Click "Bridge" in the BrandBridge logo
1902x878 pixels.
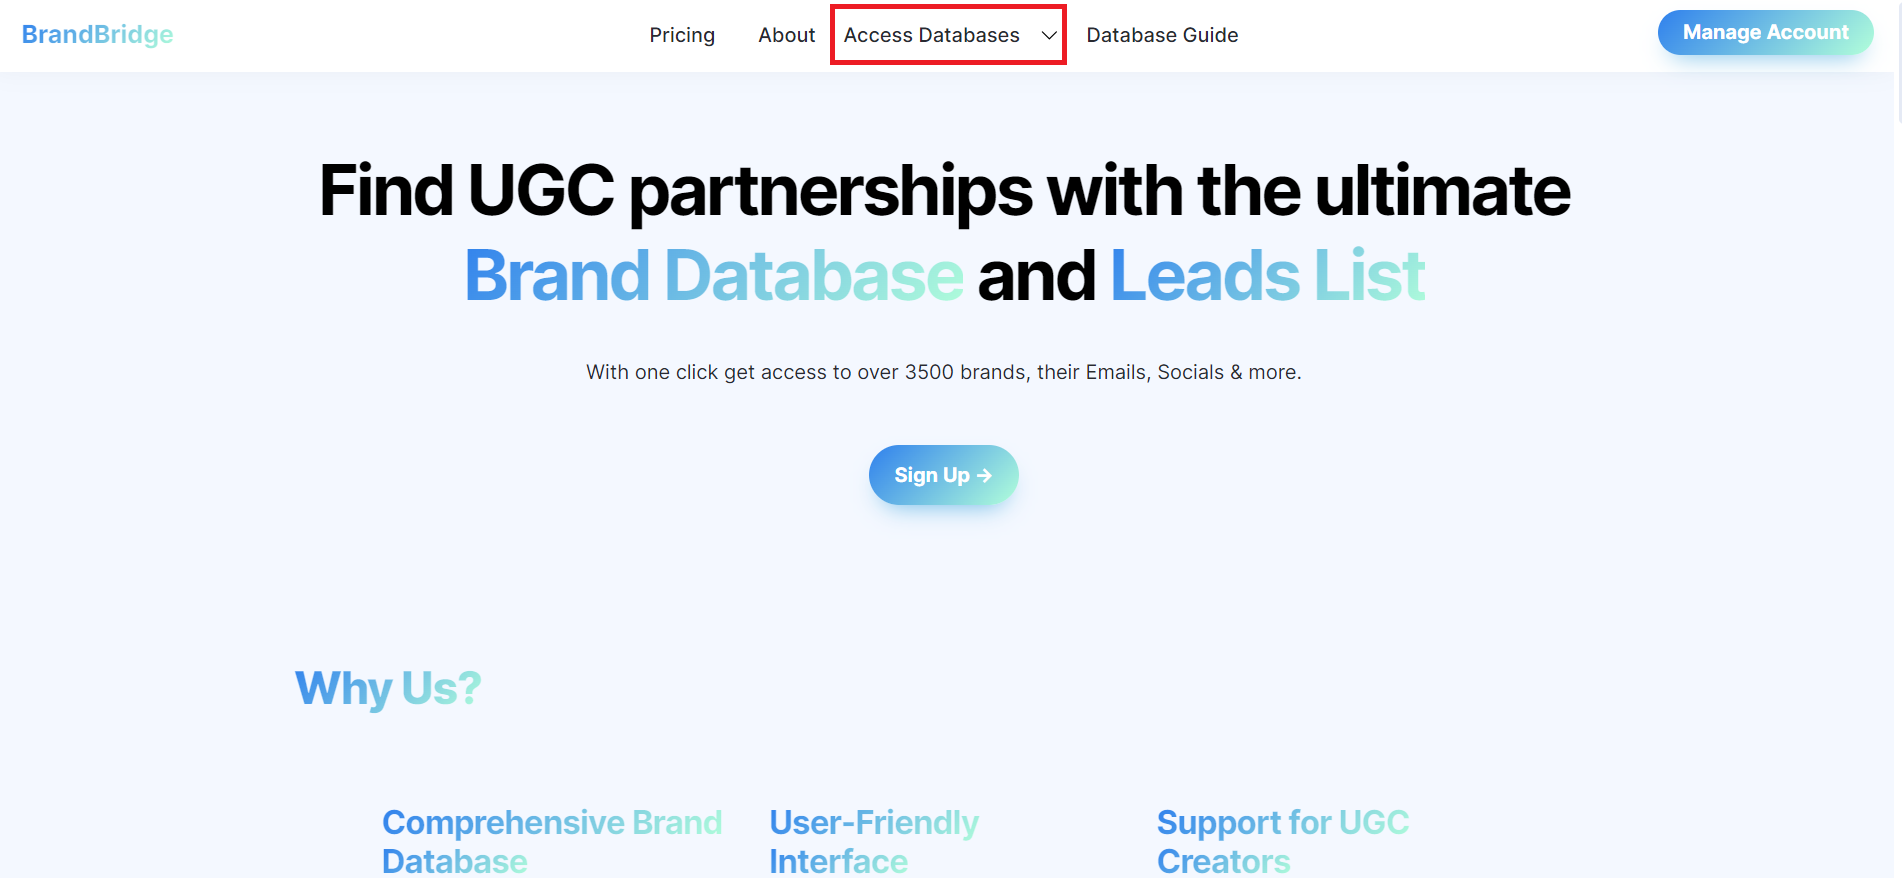[134, 35]
